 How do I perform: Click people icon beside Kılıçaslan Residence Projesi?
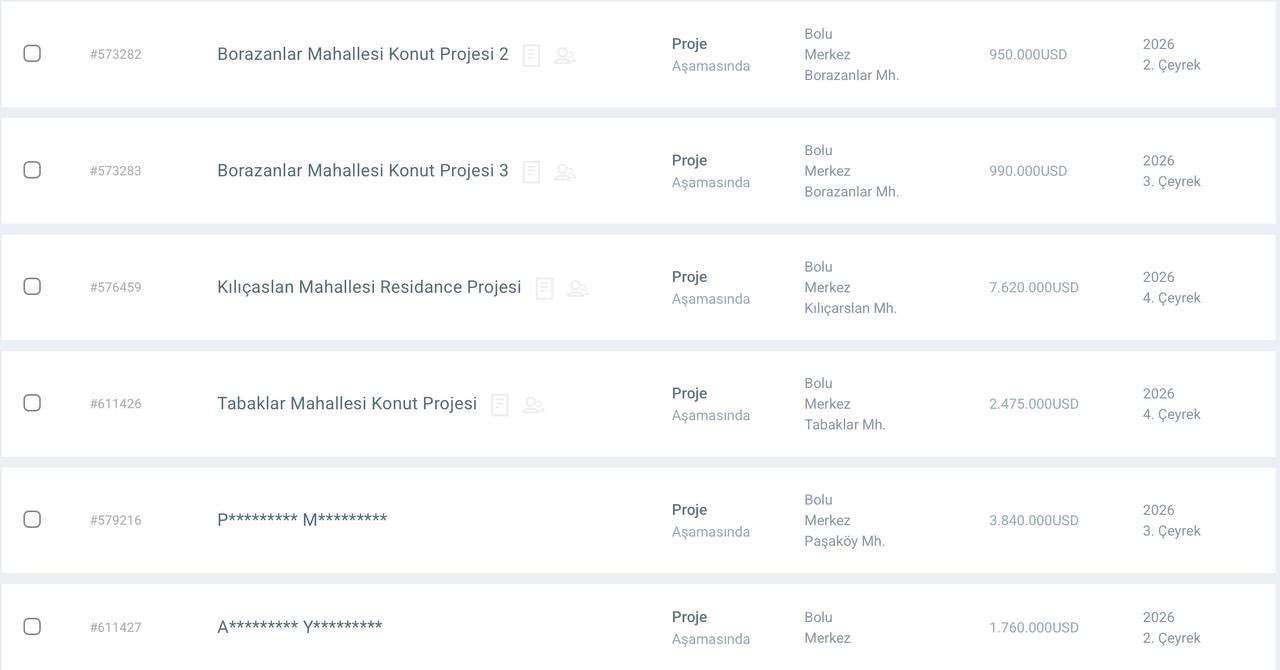click(578, 288)
